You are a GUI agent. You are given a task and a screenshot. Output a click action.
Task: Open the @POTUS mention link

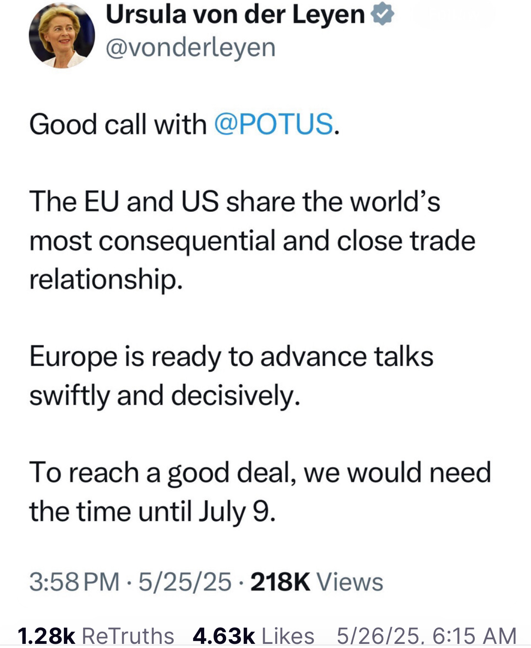click(x=273, y=124)
